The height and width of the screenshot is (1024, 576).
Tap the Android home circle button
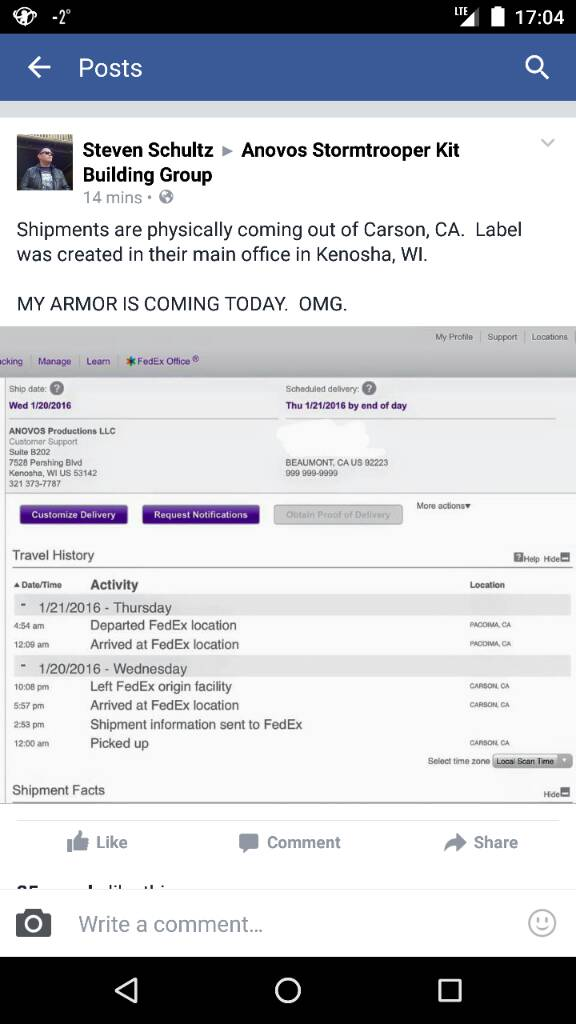point(288,990)
